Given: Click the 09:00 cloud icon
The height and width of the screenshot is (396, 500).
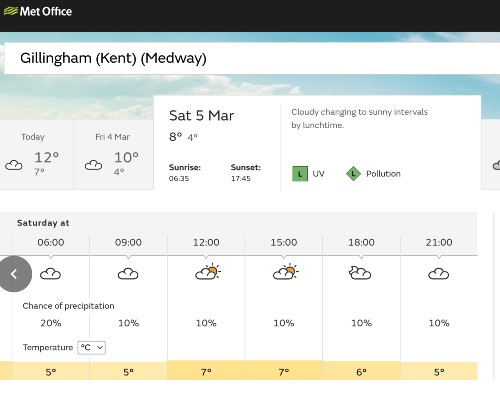Looking at the screenshot, I should click(128, 274).
